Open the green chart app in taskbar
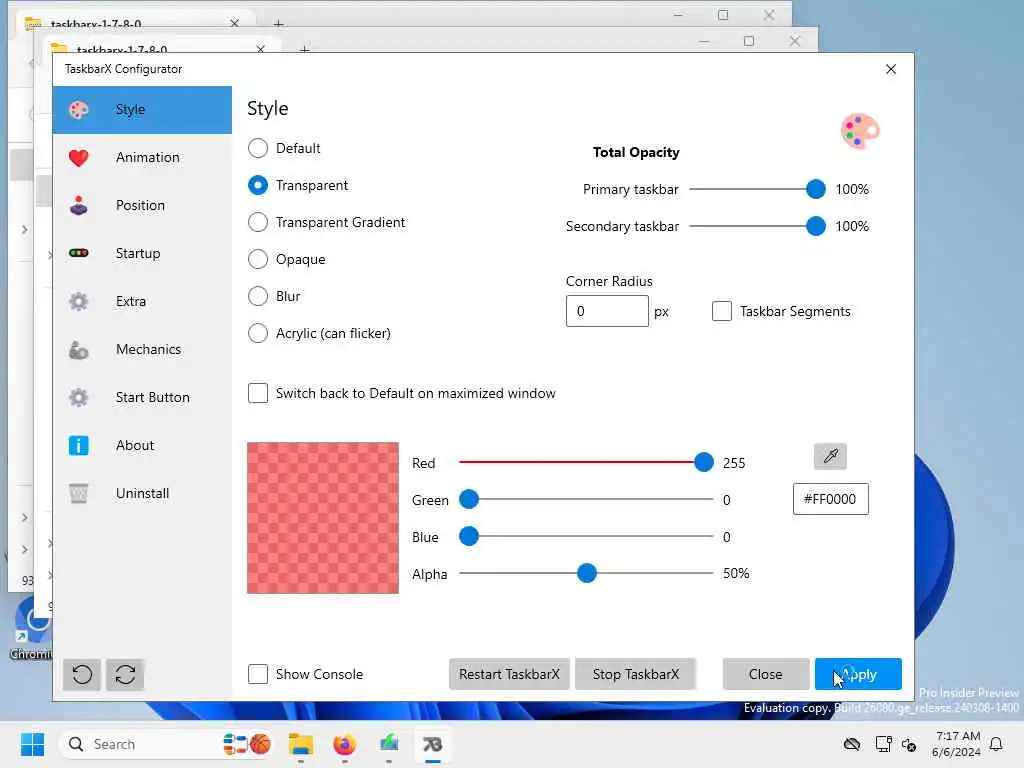Image resolution: width=1024 pixels, height=768 pixels. pos(389,744)
